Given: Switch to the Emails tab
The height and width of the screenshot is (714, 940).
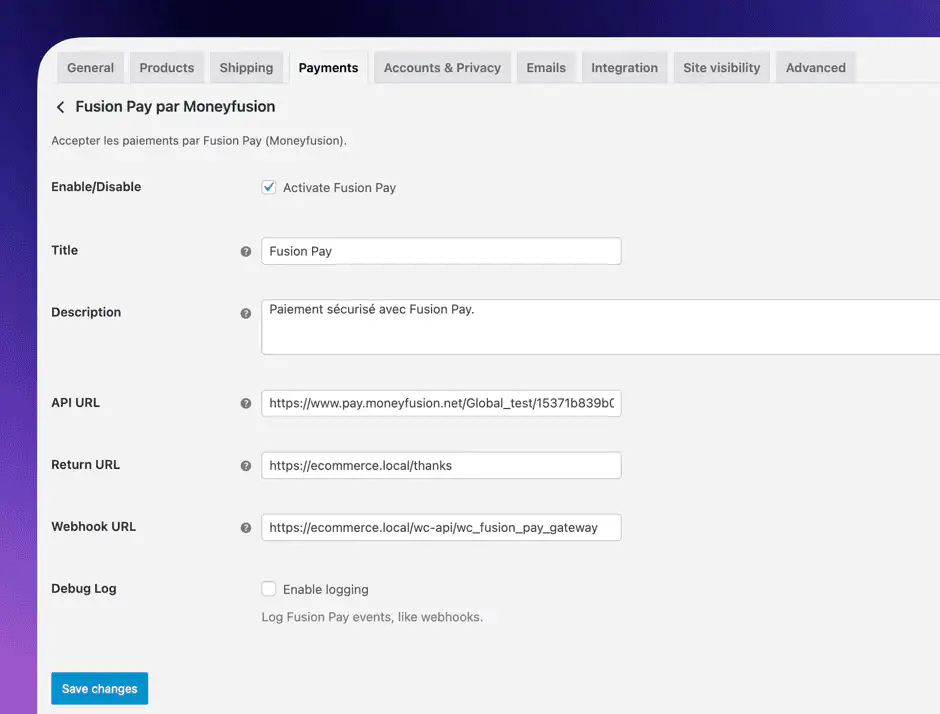Looking at the screenshot, I should pos(546,67).
